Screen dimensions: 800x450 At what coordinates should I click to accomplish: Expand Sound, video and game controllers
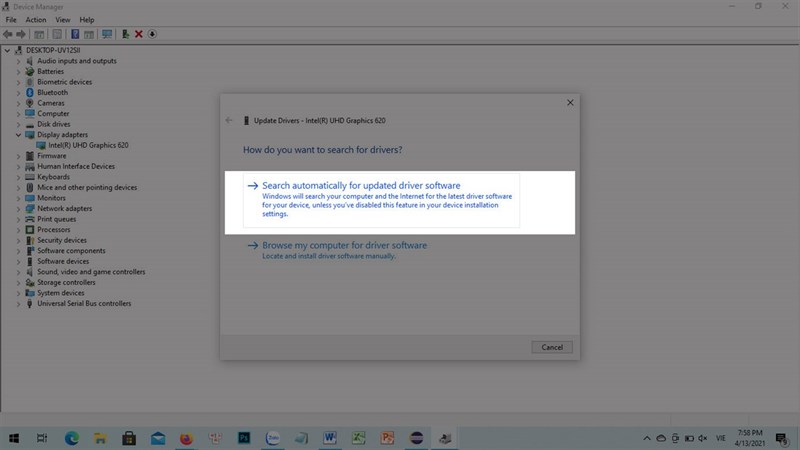tap(18, 272)
